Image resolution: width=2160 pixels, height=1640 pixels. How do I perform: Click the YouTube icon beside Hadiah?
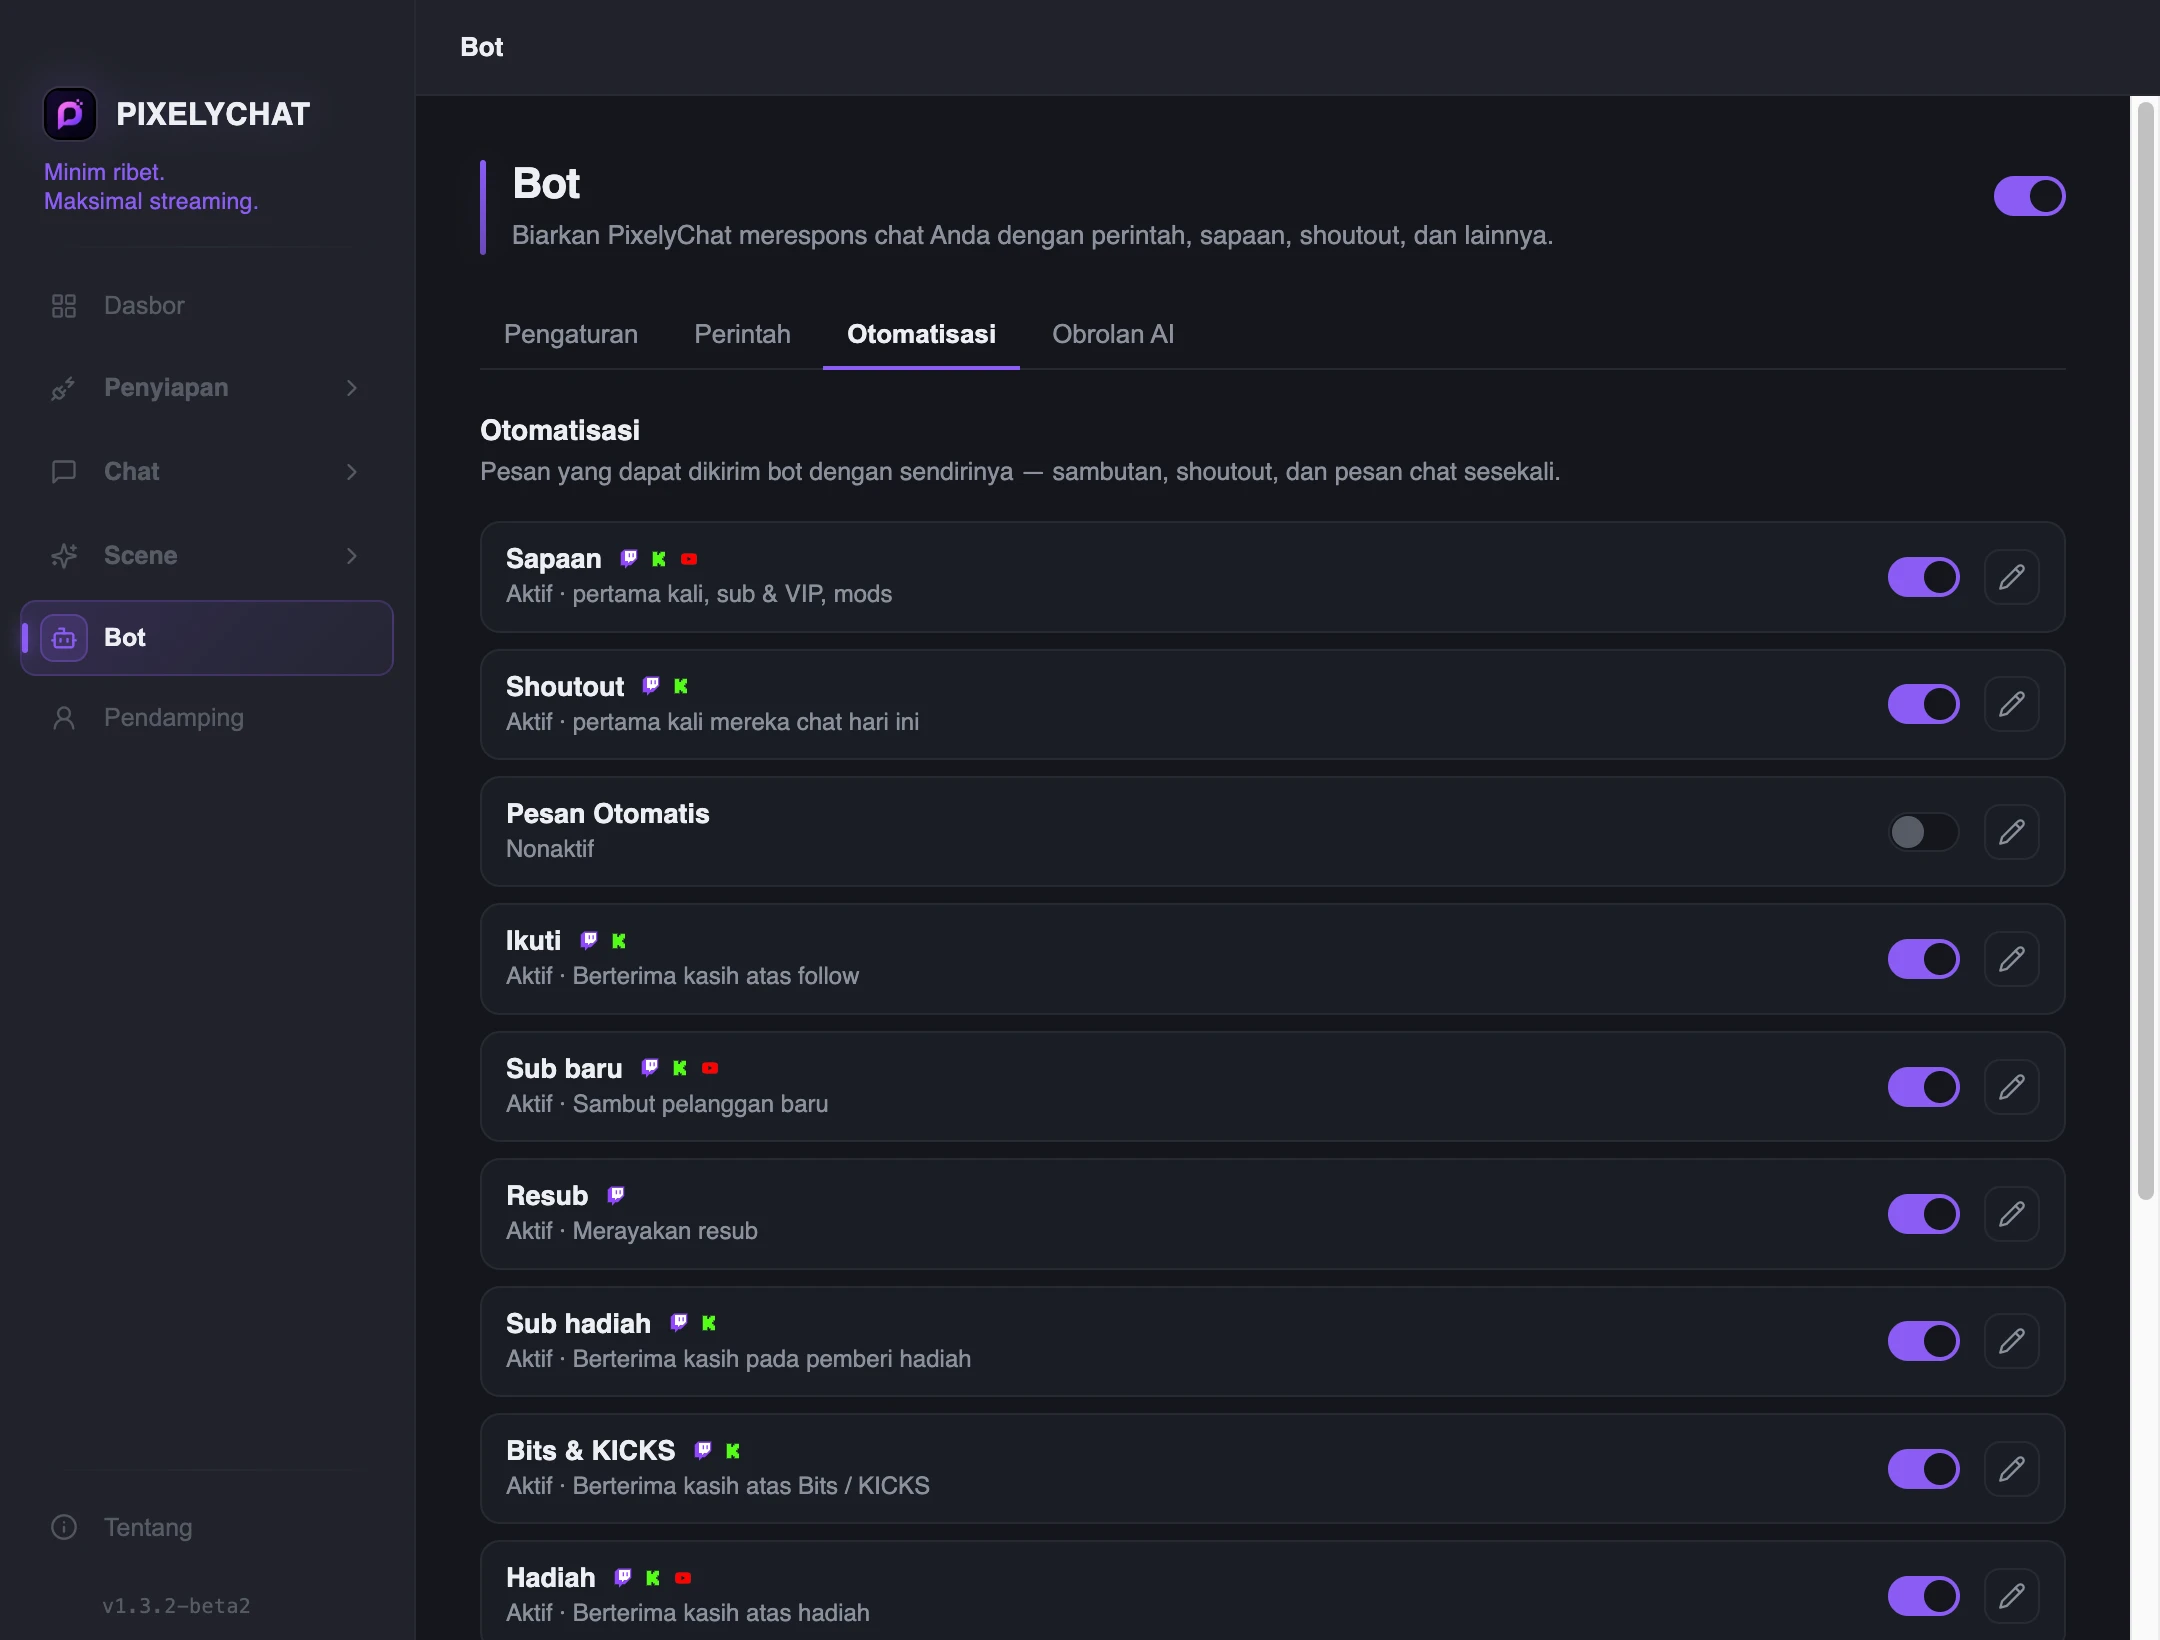pos(683,1578)
